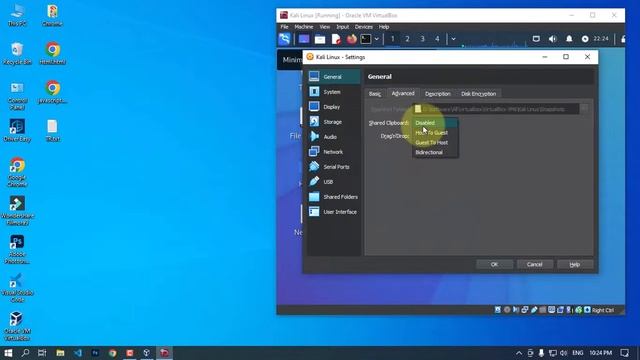Viewport: 640px width, 360px height.
Task: Open the VirtualBox Machine menu
Action: [304, 27]
